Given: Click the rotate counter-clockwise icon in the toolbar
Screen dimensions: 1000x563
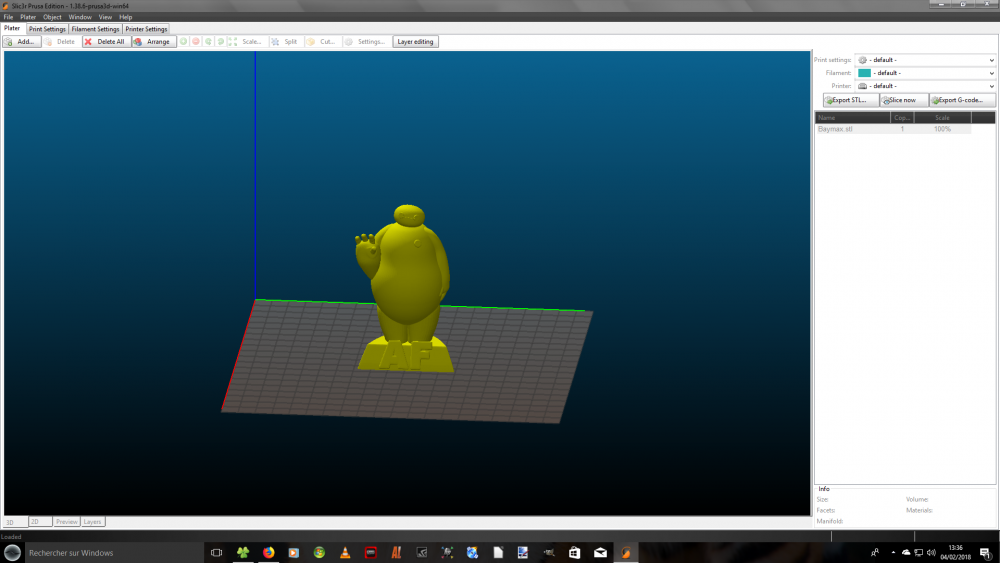Looking at the screenshot, I should [209, 41].
